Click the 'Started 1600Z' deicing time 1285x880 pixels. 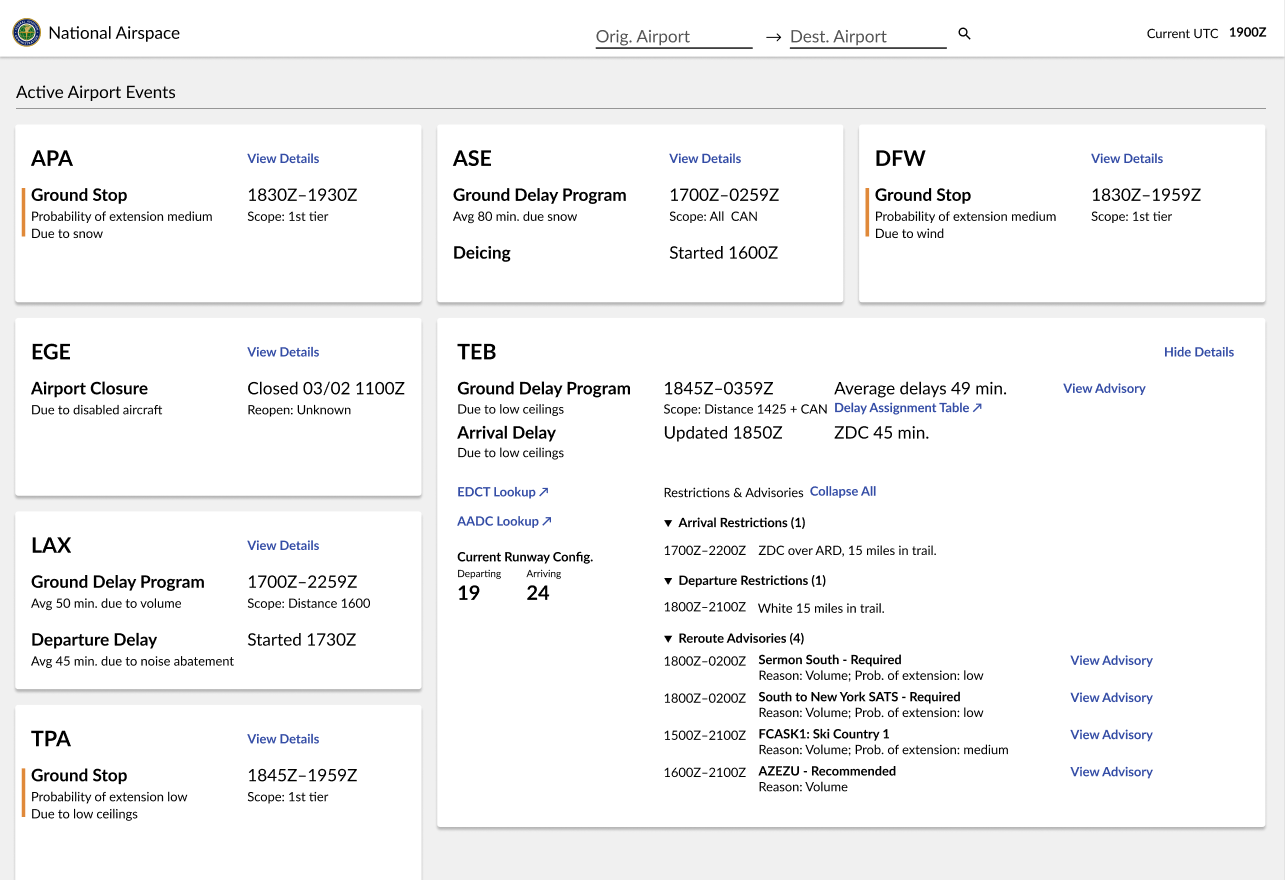(x=723, y=253)
